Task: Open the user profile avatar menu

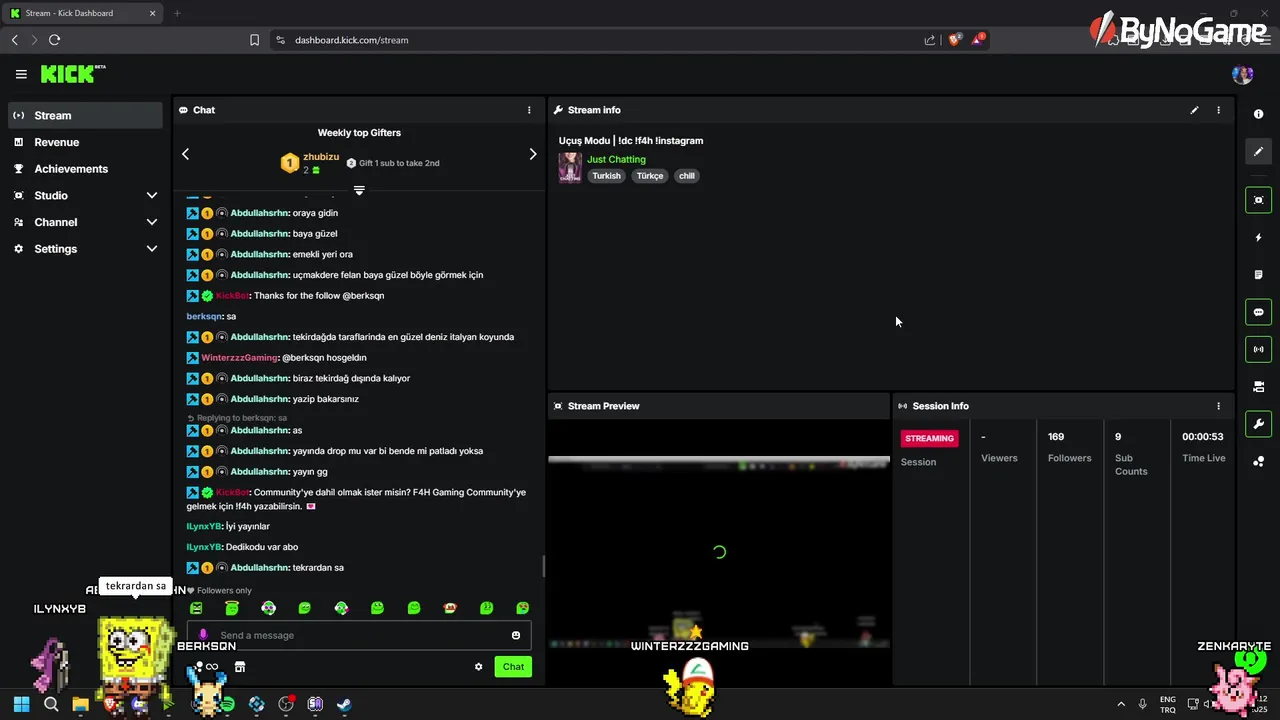Action: 1242,74
